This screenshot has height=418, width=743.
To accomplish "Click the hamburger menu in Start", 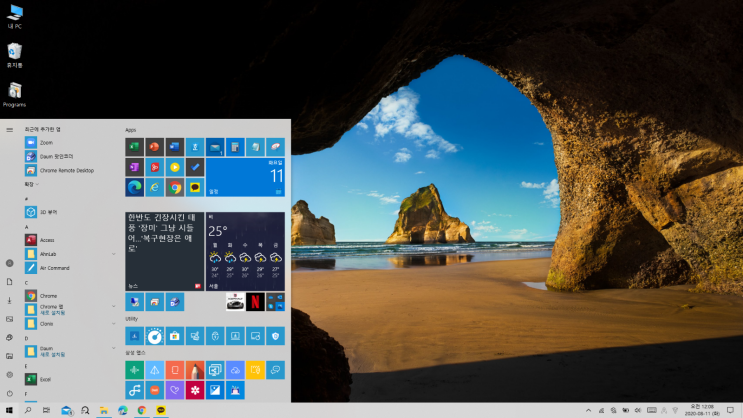I will [x=9, y=129].
